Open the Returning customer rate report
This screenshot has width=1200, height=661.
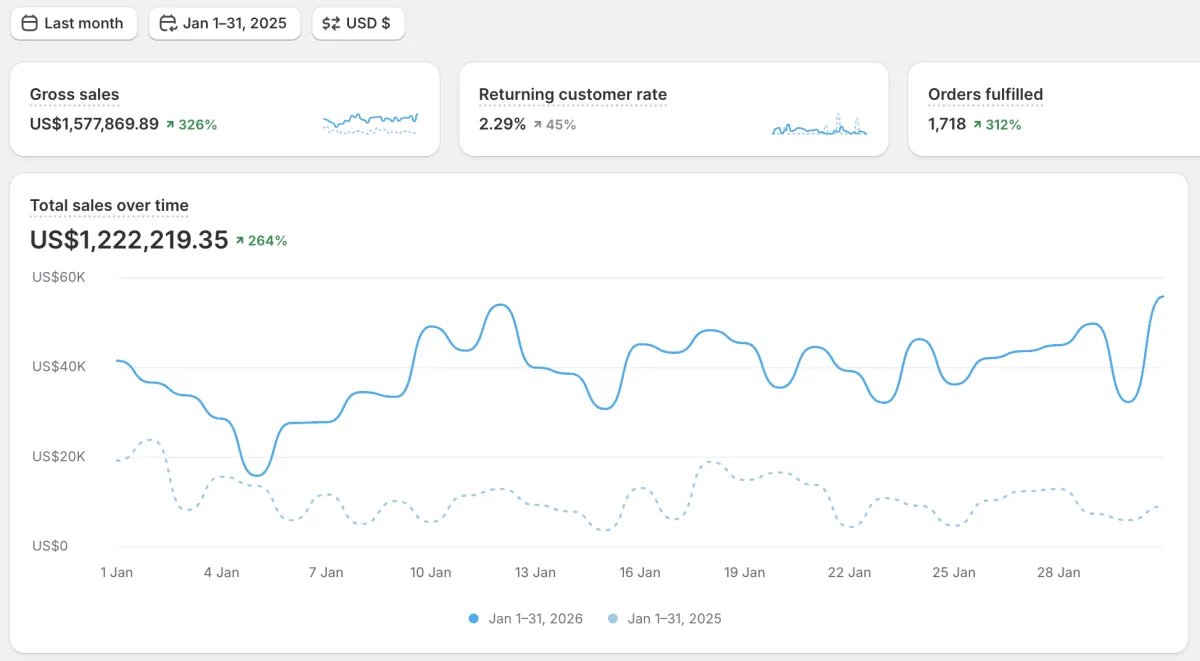pyautogui.click(x=572, y=95)
